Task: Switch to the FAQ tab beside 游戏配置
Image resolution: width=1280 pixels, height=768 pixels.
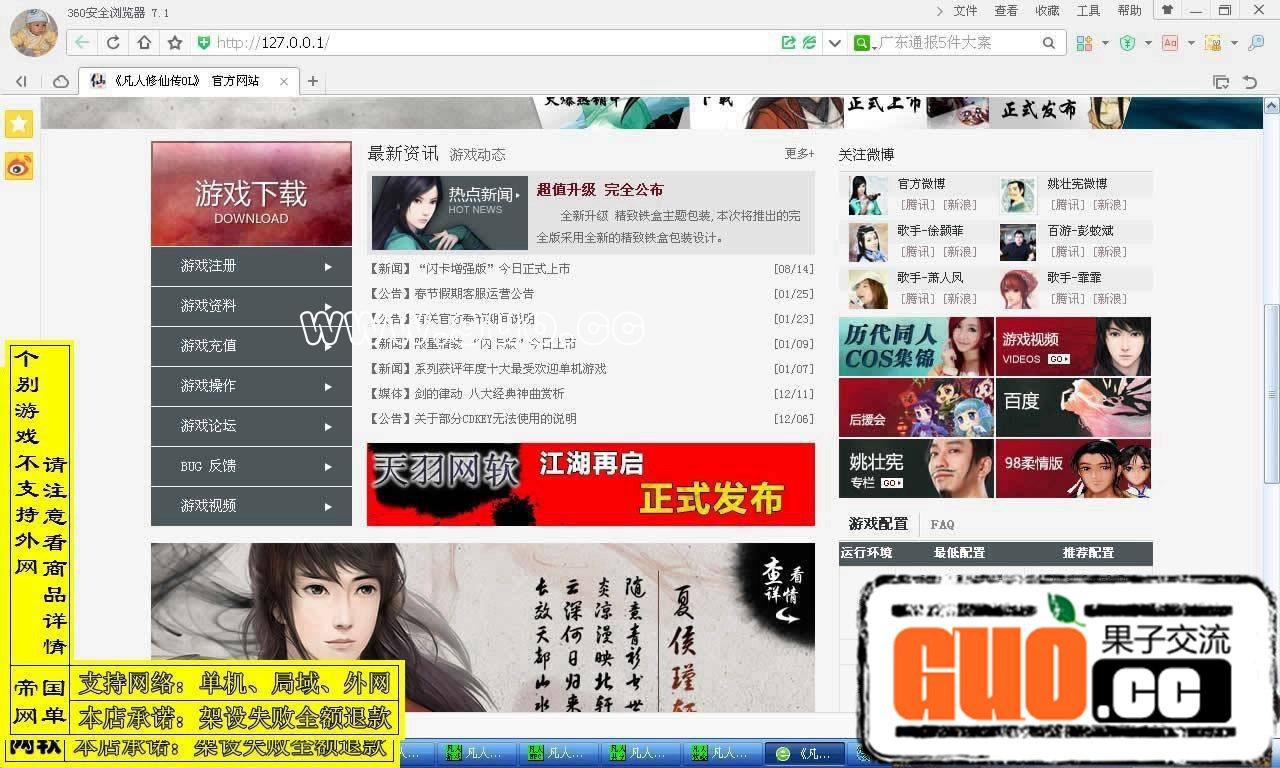Action: 942,524
